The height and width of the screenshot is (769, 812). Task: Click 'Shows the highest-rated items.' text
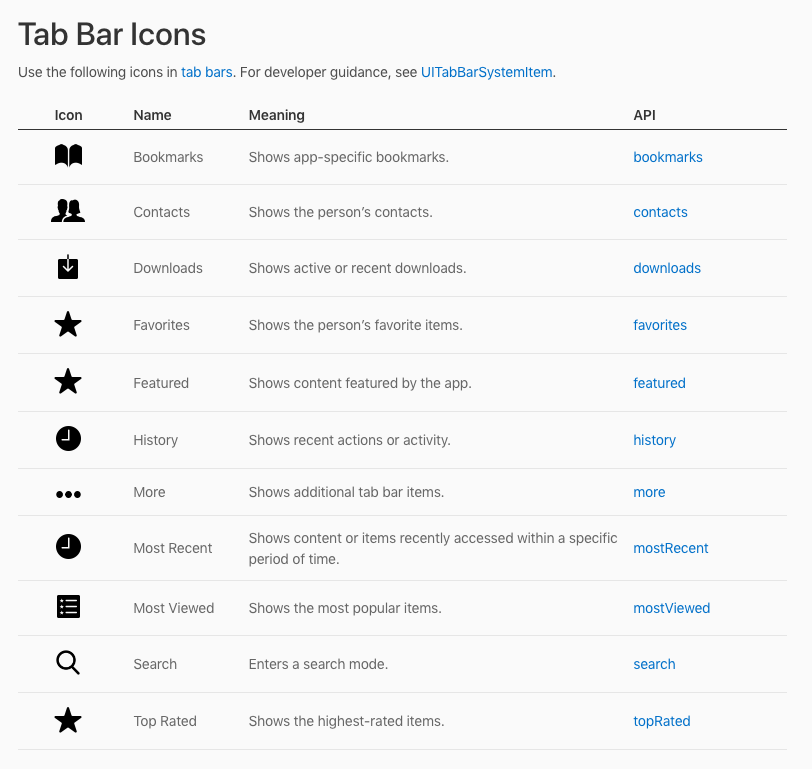(346, 721)
